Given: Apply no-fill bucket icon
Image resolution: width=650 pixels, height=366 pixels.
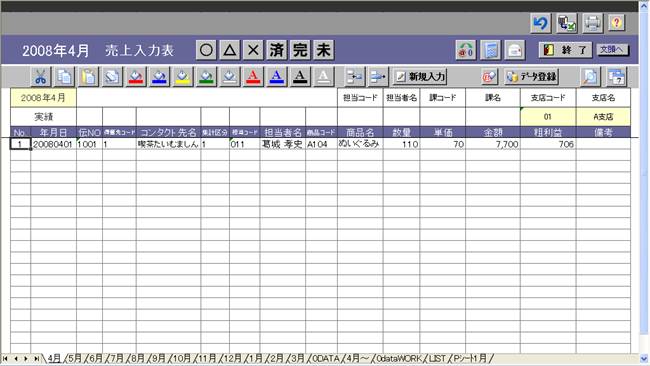Looking at the screenshot, I should click(230, 77).
